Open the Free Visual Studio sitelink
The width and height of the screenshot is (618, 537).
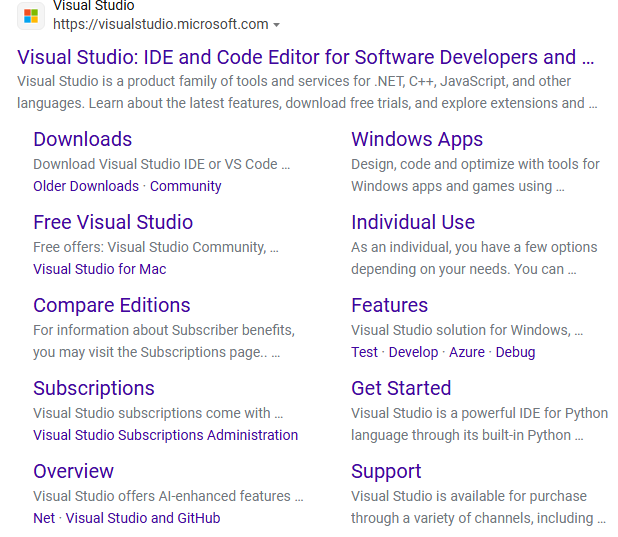click(113, 222)
